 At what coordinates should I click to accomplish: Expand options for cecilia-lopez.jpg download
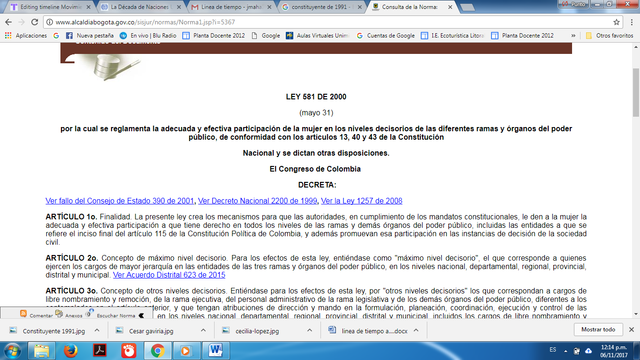[309, 331]
